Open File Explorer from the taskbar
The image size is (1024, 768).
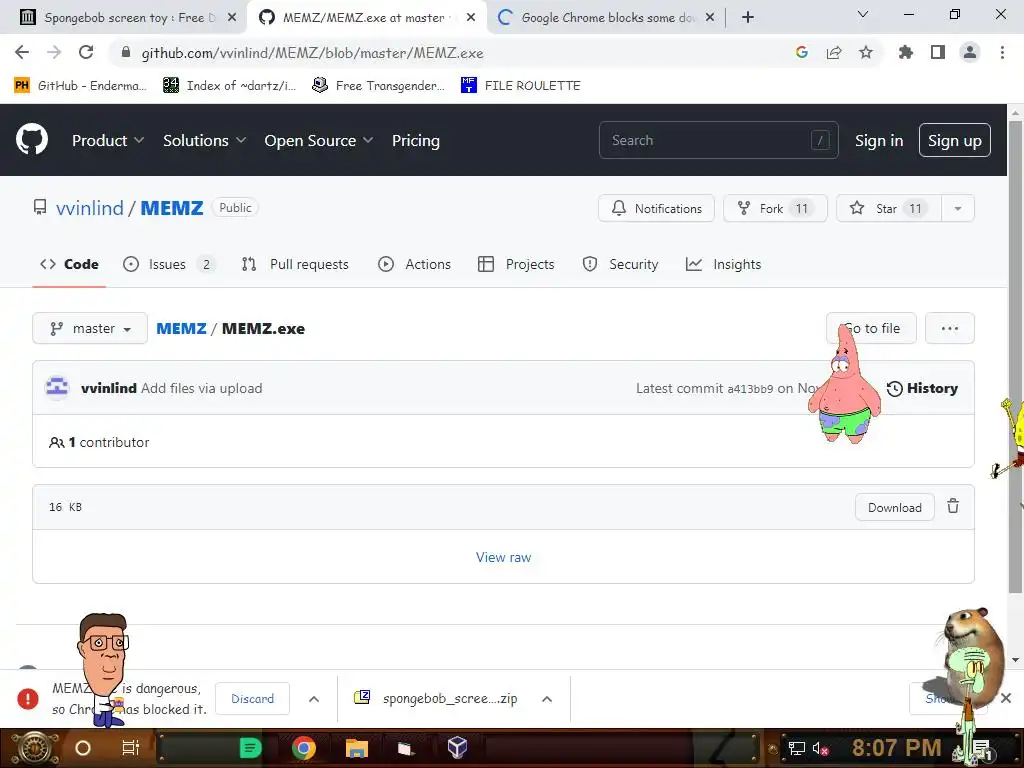pyautogui.click(x=357, y=748)
